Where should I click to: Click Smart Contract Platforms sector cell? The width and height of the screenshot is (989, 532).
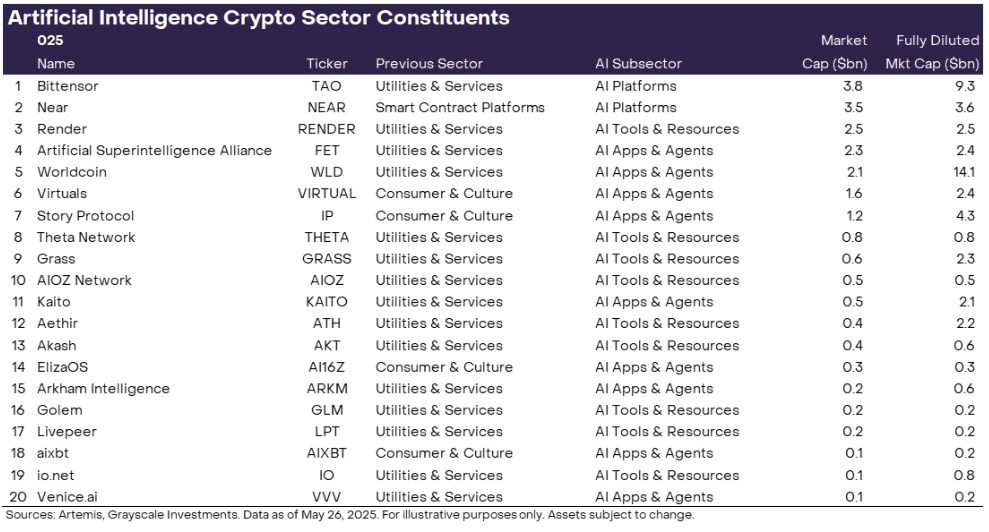click(460, 107)
